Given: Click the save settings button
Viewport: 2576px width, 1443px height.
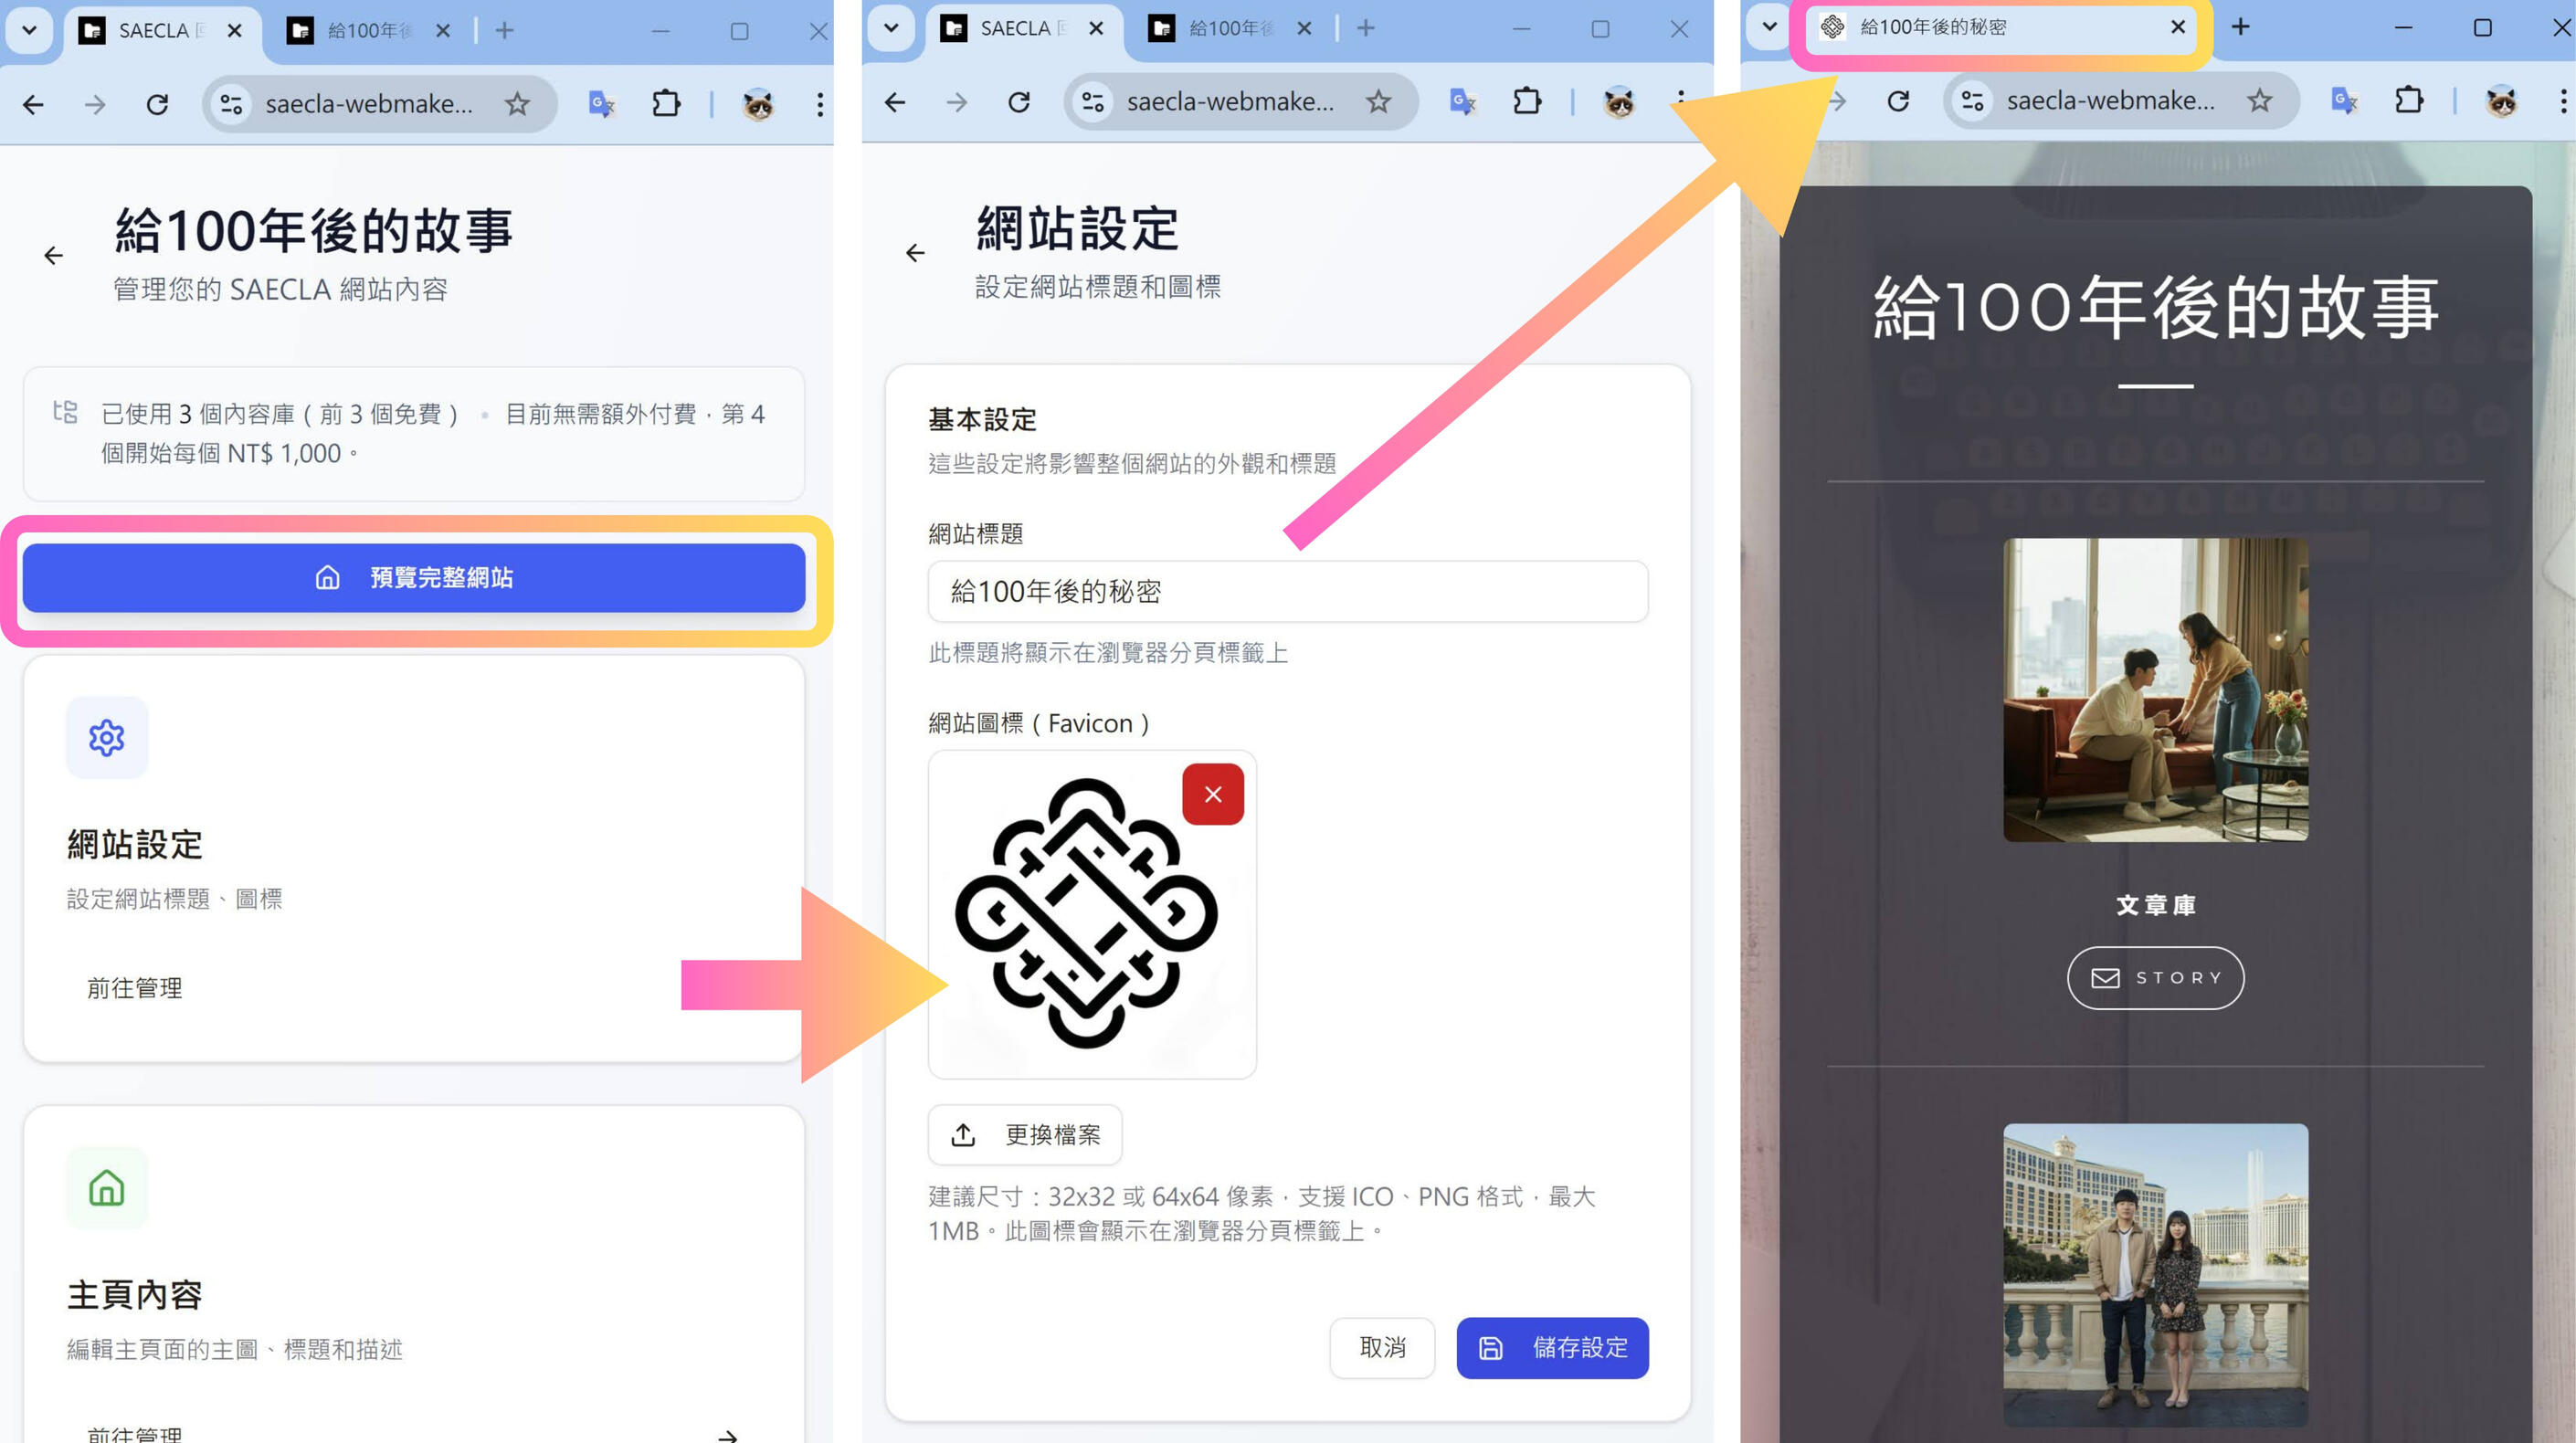Looking at the screenshot, I should click(x=1551, y=1347).
